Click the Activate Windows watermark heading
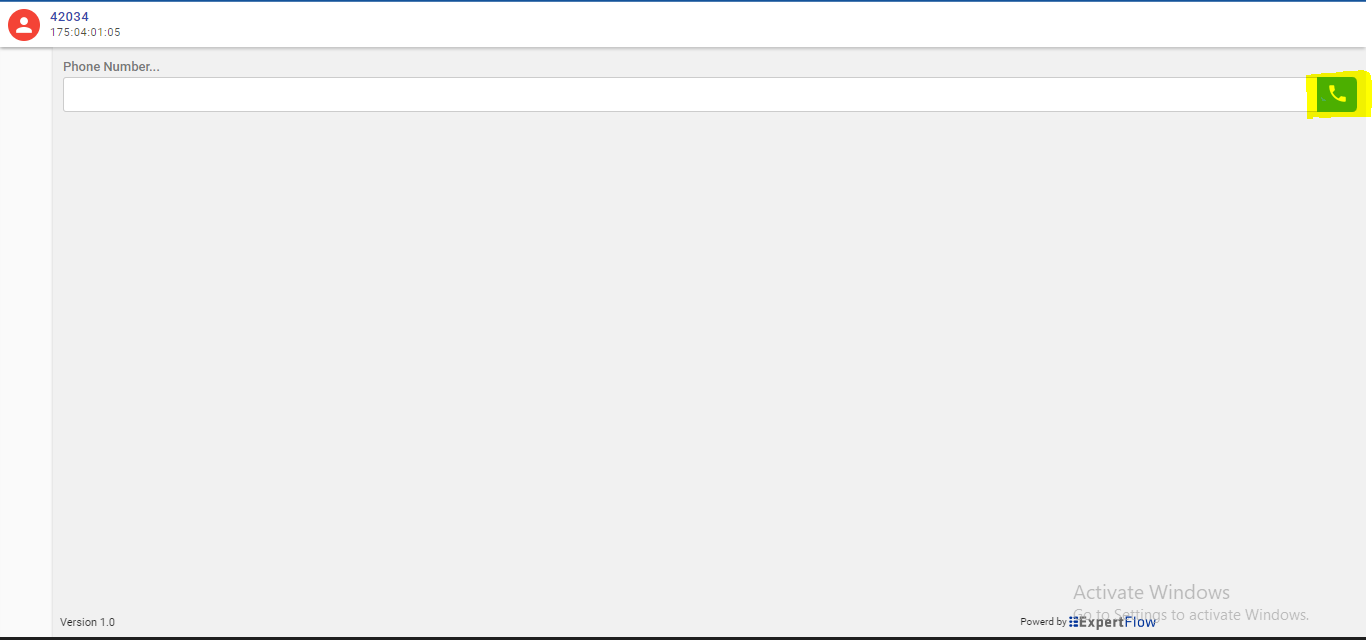 coord(1152,592)
